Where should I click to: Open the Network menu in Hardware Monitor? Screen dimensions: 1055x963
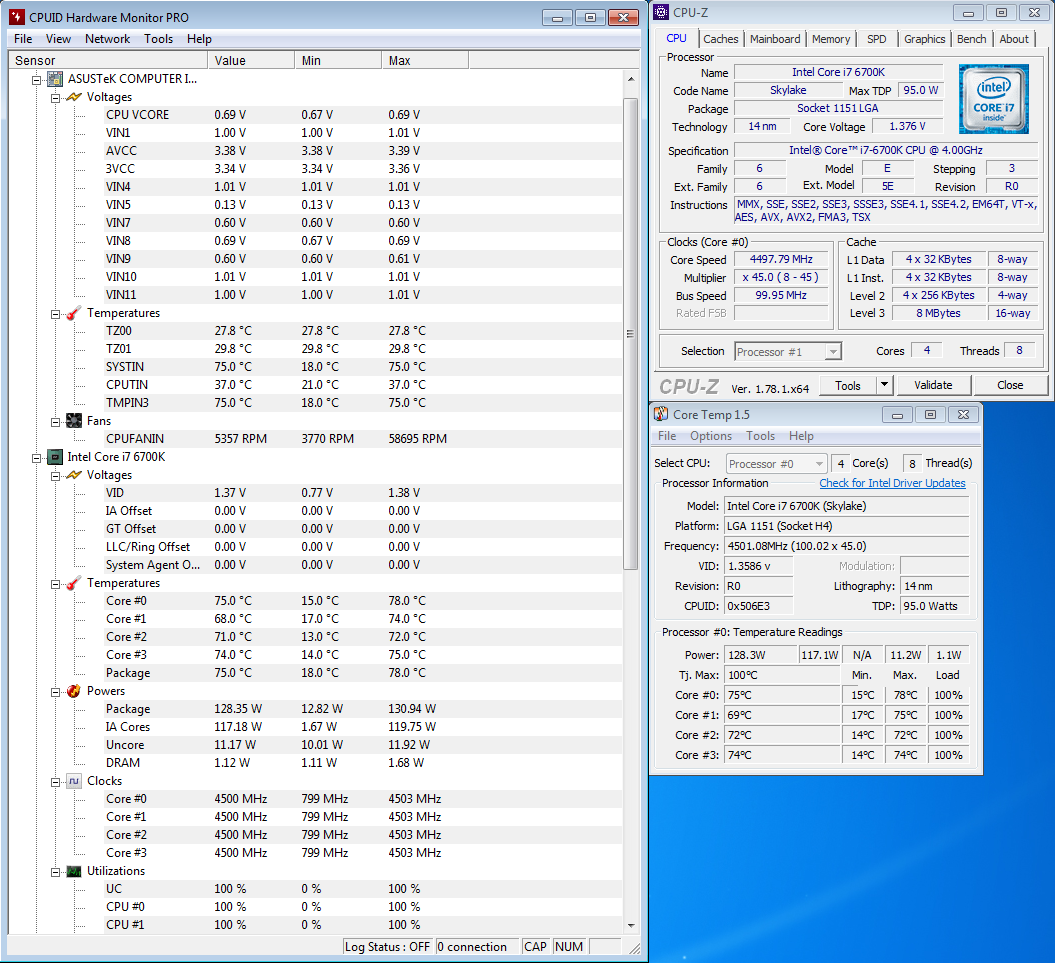click(108, 39)
